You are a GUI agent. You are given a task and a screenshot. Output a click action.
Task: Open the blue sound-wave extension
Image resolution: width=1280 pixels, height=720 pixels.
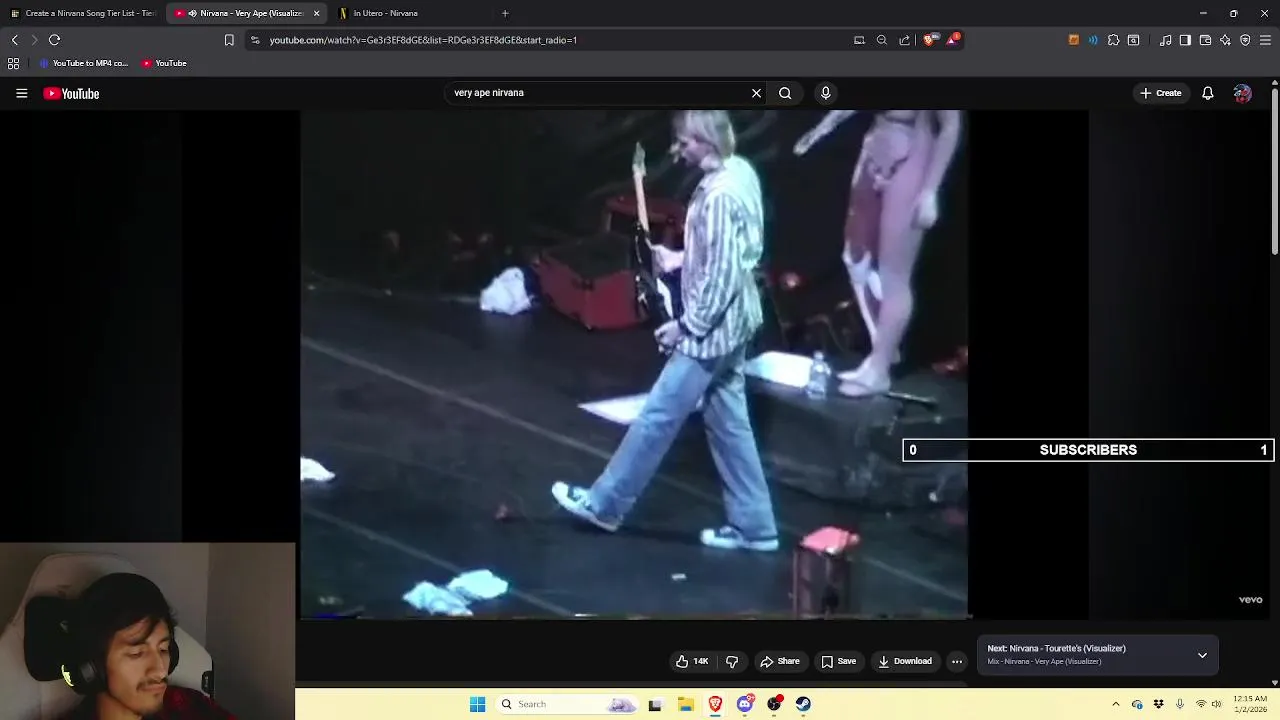click(1093, 40)
